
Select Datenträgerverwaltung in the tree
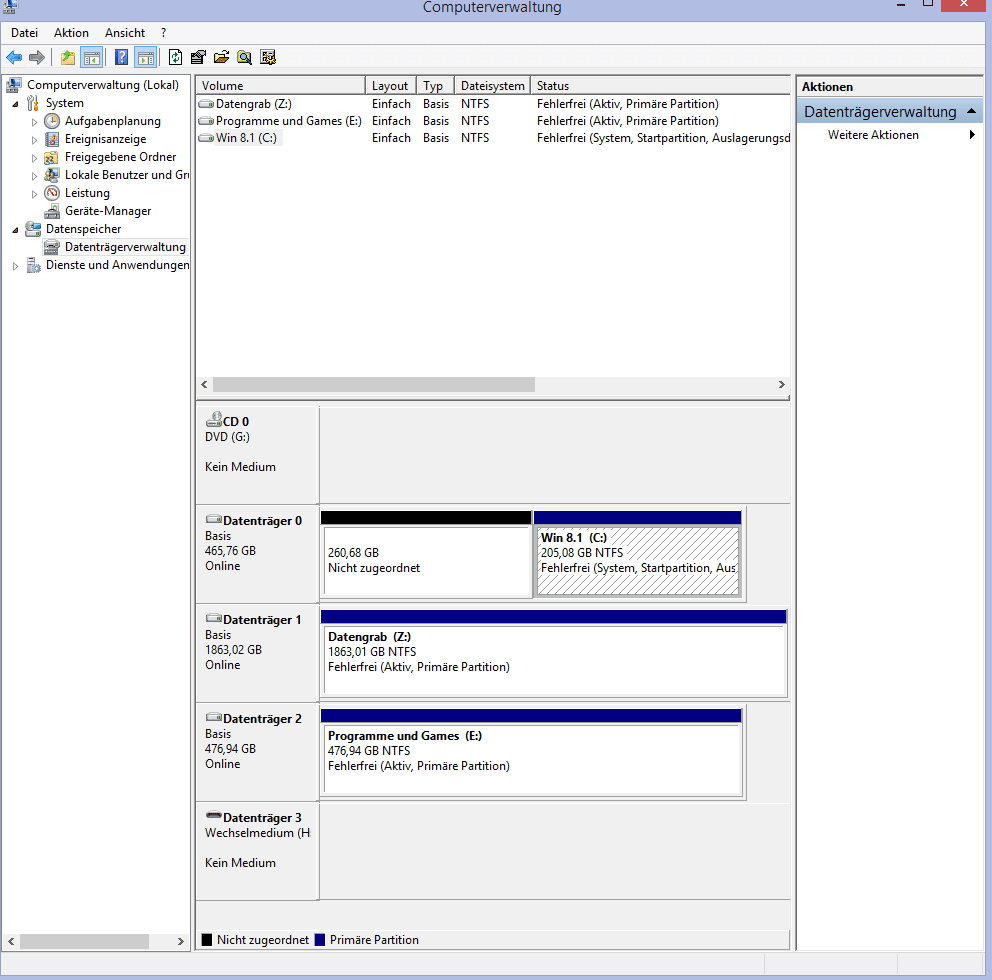coord(125,247)
